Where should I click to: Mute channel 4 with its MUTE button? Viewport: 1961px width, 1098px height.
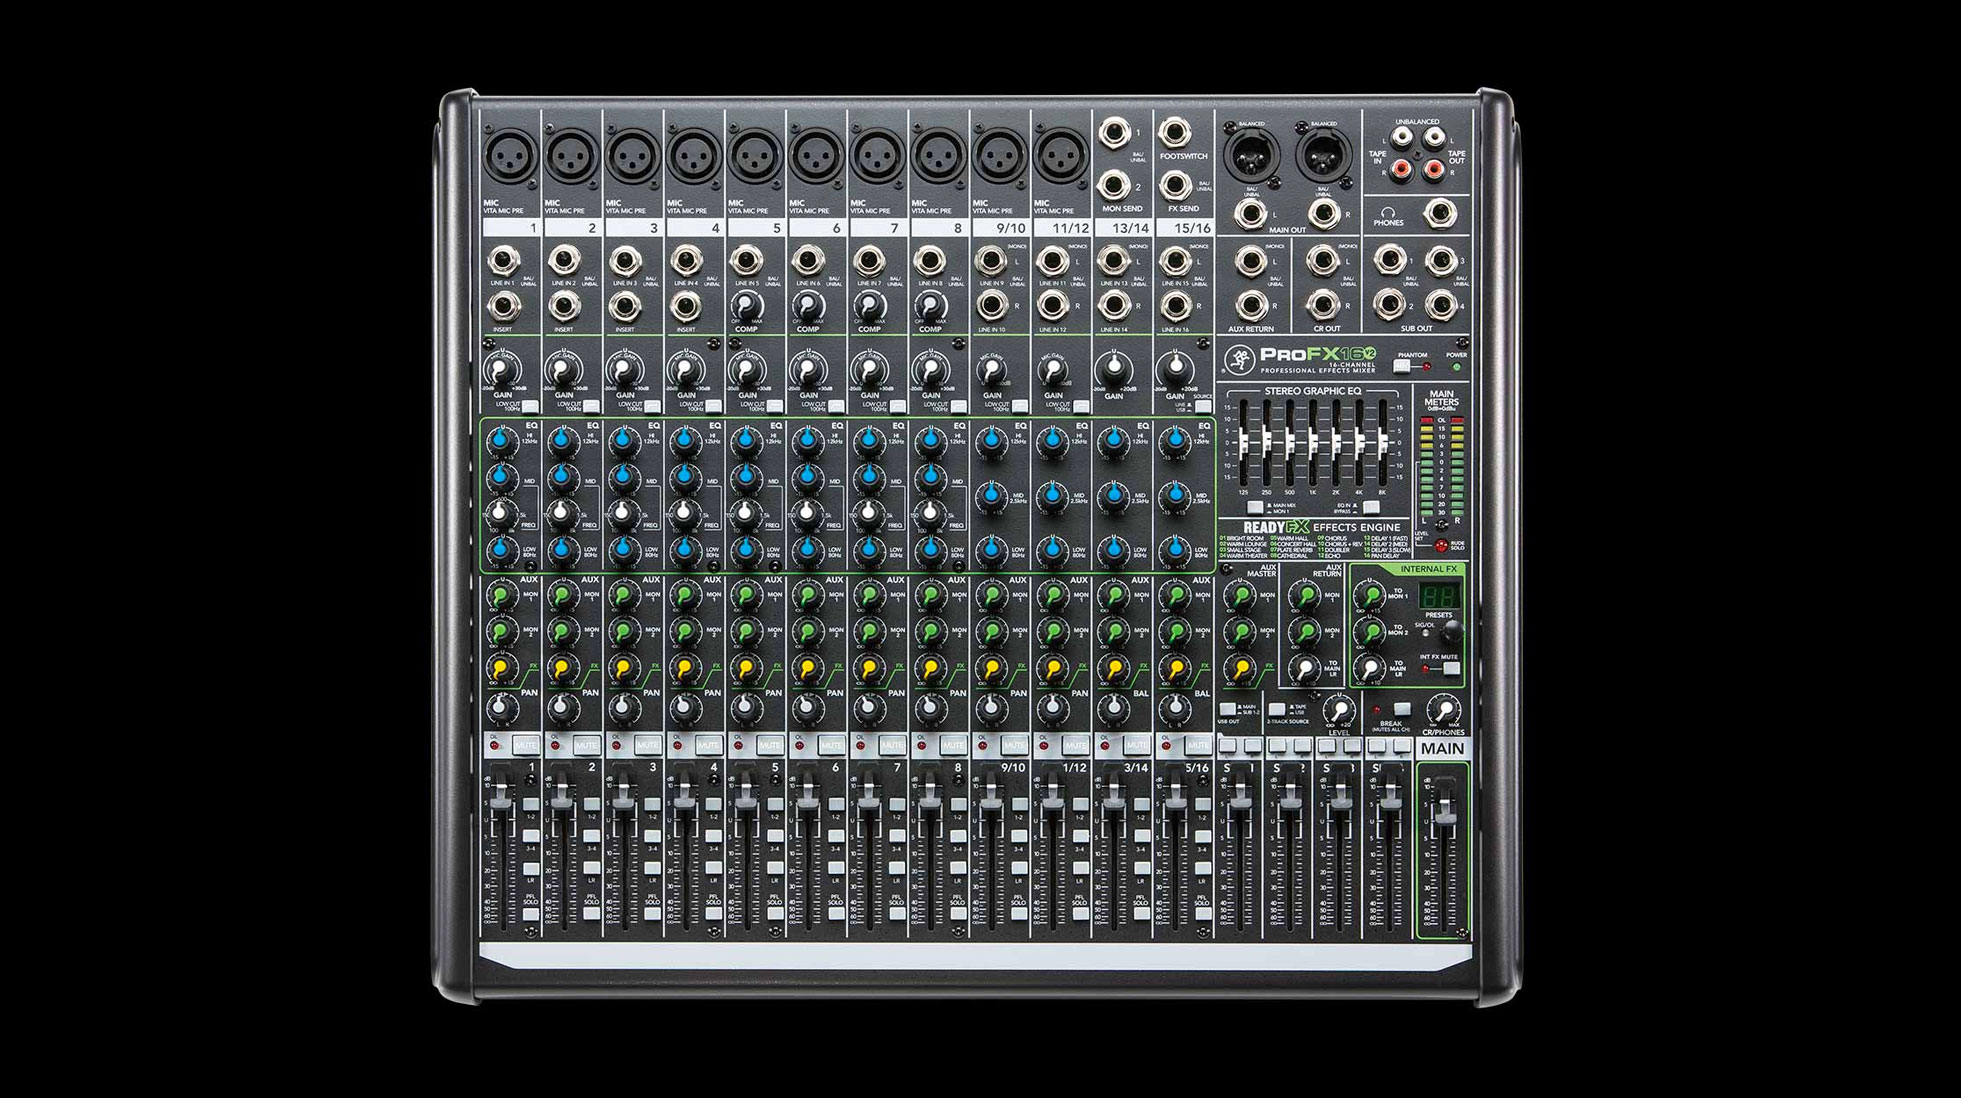coord(709,745)
